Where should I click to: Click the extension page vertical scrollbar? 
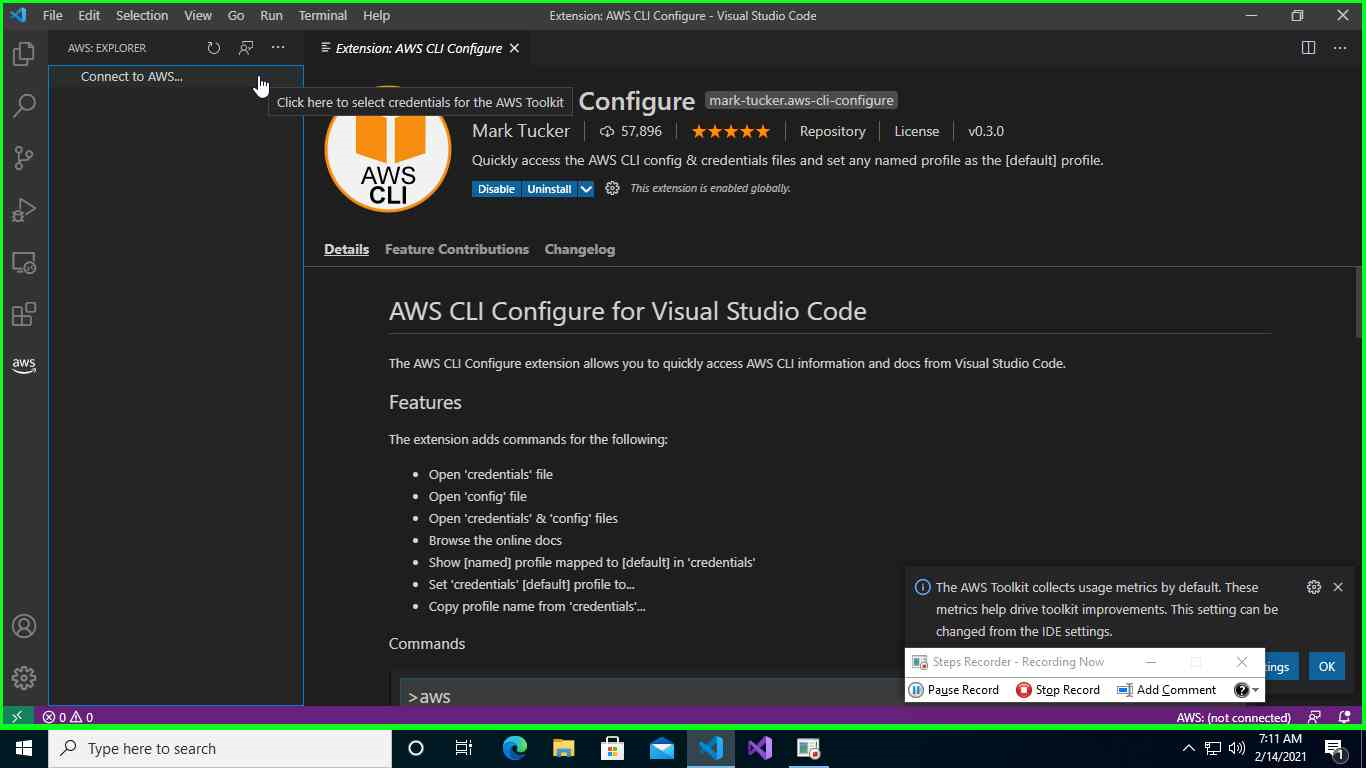tap(1359, 302)
